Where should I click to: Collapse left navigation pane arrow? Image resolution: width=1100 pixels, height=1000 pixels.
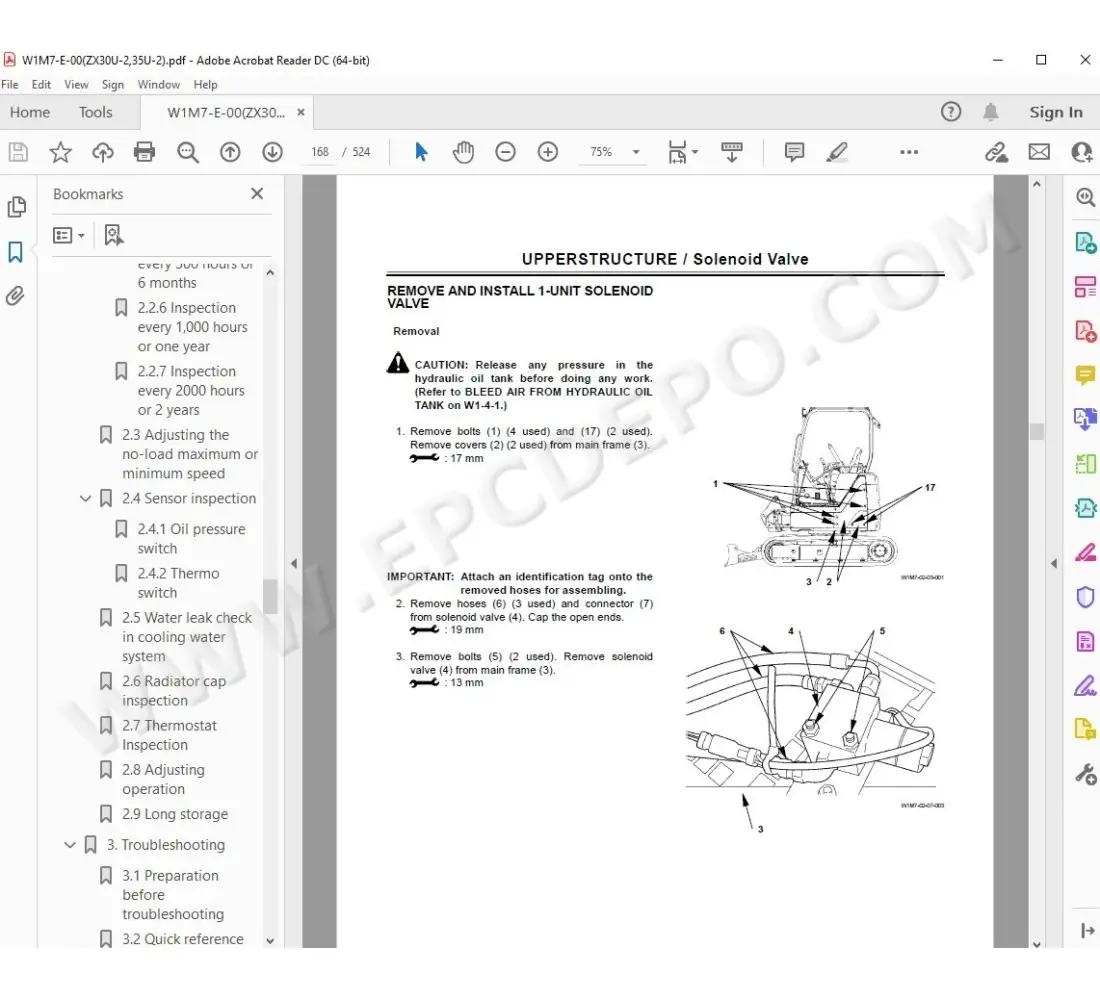pos(293,564)
